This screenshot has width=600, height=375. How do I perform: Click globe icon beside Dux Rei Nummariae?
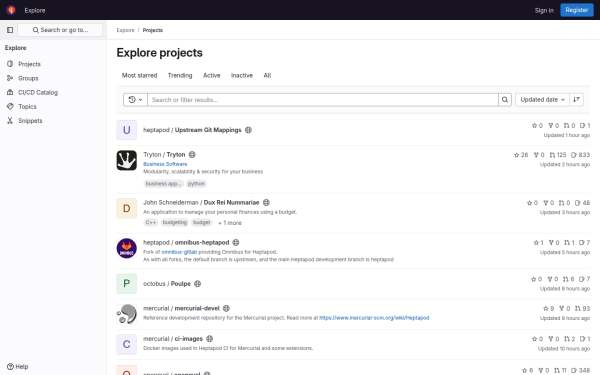(266, 202)
